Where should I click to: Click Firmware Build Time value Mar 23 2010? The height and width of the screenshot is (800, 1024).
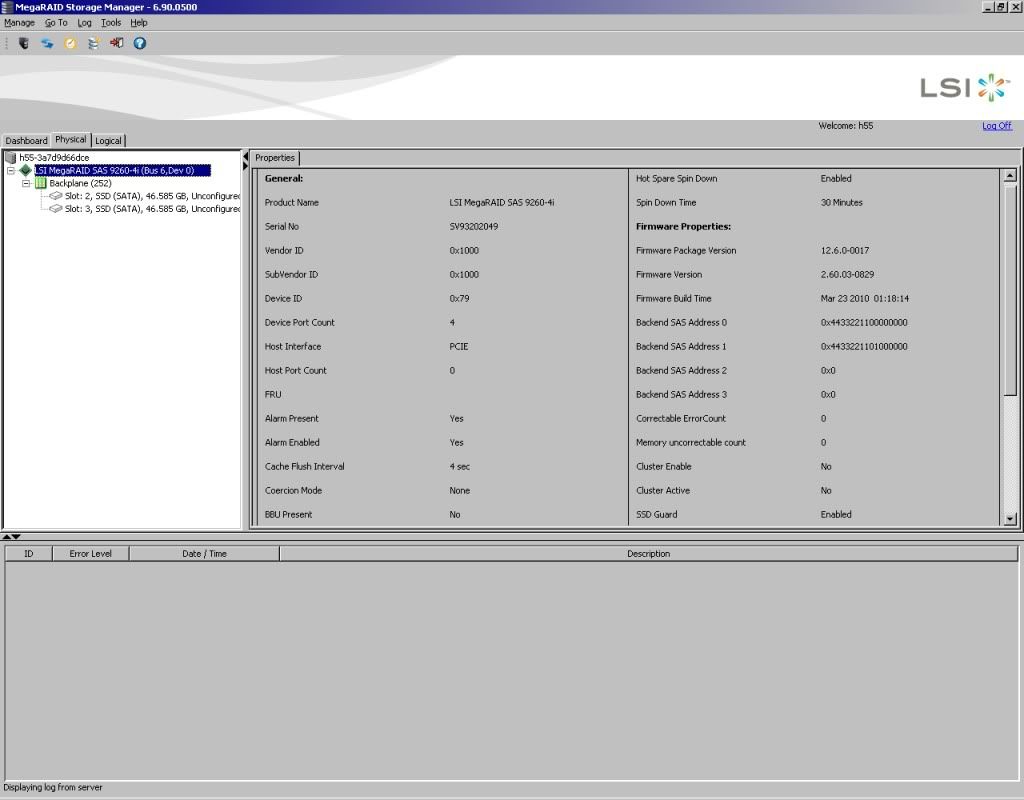[x=865, y=299]
